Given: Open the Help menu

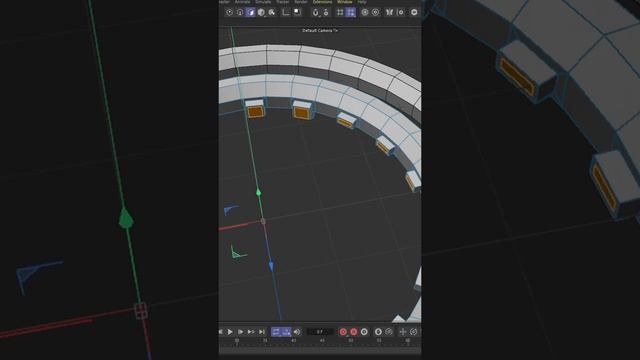Looking at the screenshot, I should click(362, 2).
